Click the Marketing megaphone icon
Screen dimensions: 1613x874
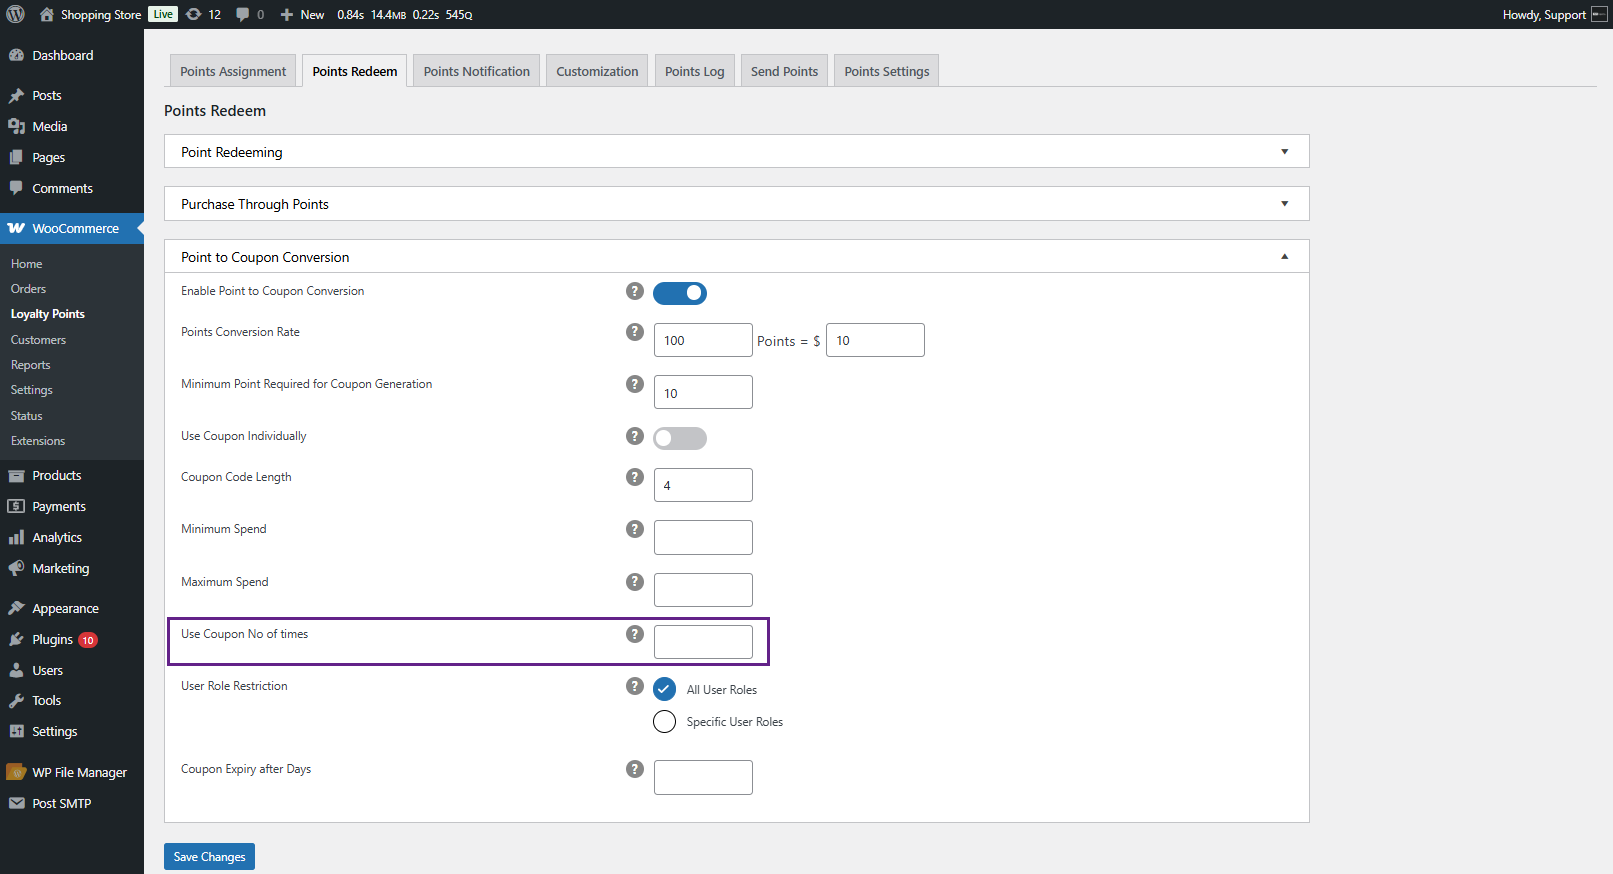(x=16, y=568)
